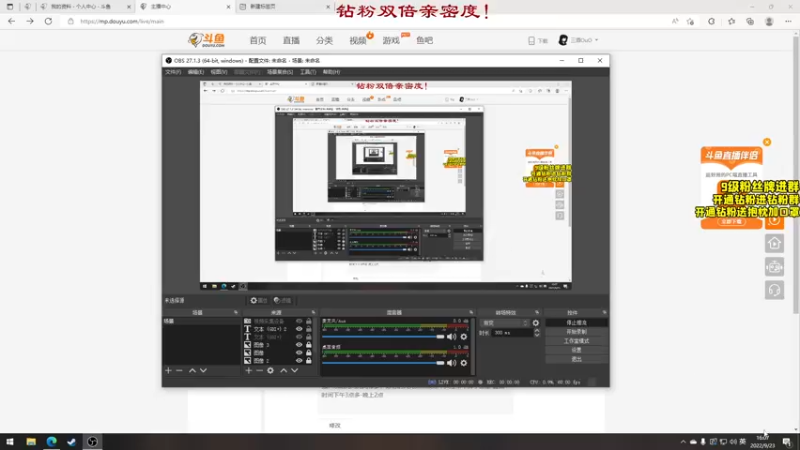Toggle visibility of the 图像 2 source
Image resolution: width=800 pixels, height=450 pixels.
[x=299, y=361]
